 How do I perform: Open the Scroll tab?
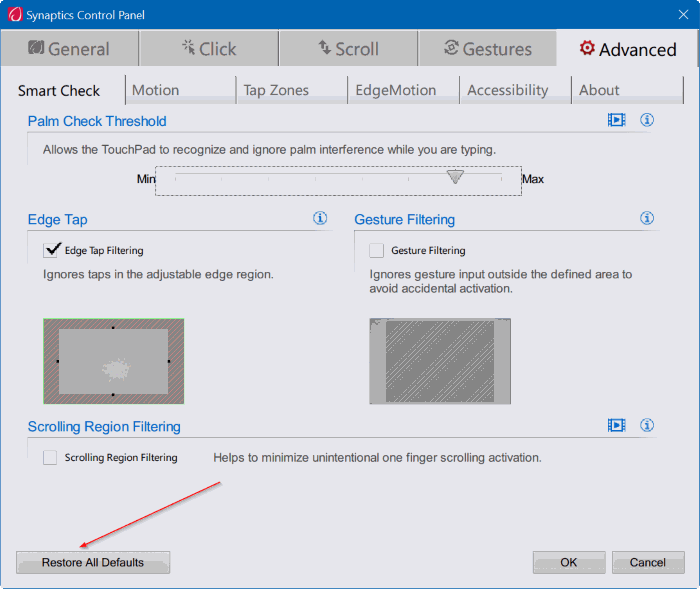click(349, 49)
